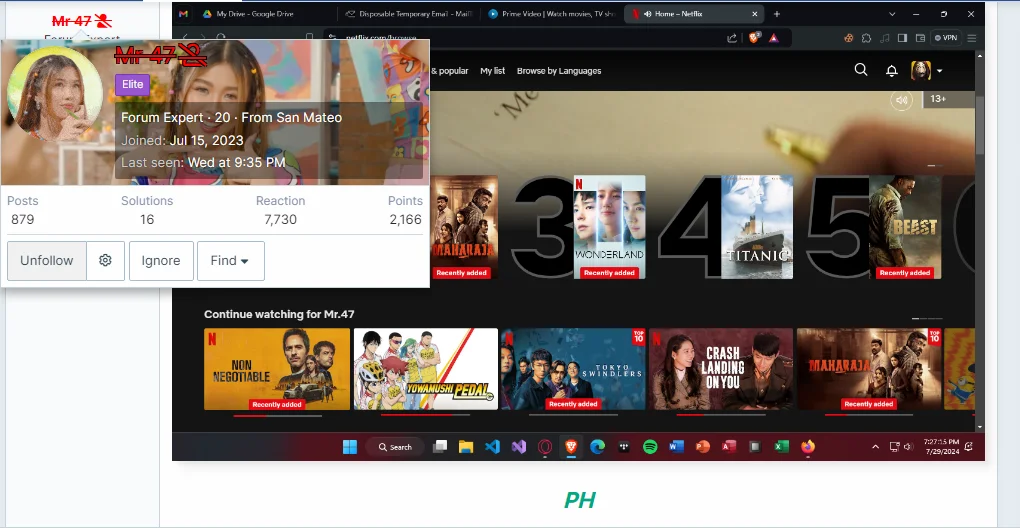1020x528 pixels.
Task: Open File Explorer from taskbar
Action: coord(466,447)
